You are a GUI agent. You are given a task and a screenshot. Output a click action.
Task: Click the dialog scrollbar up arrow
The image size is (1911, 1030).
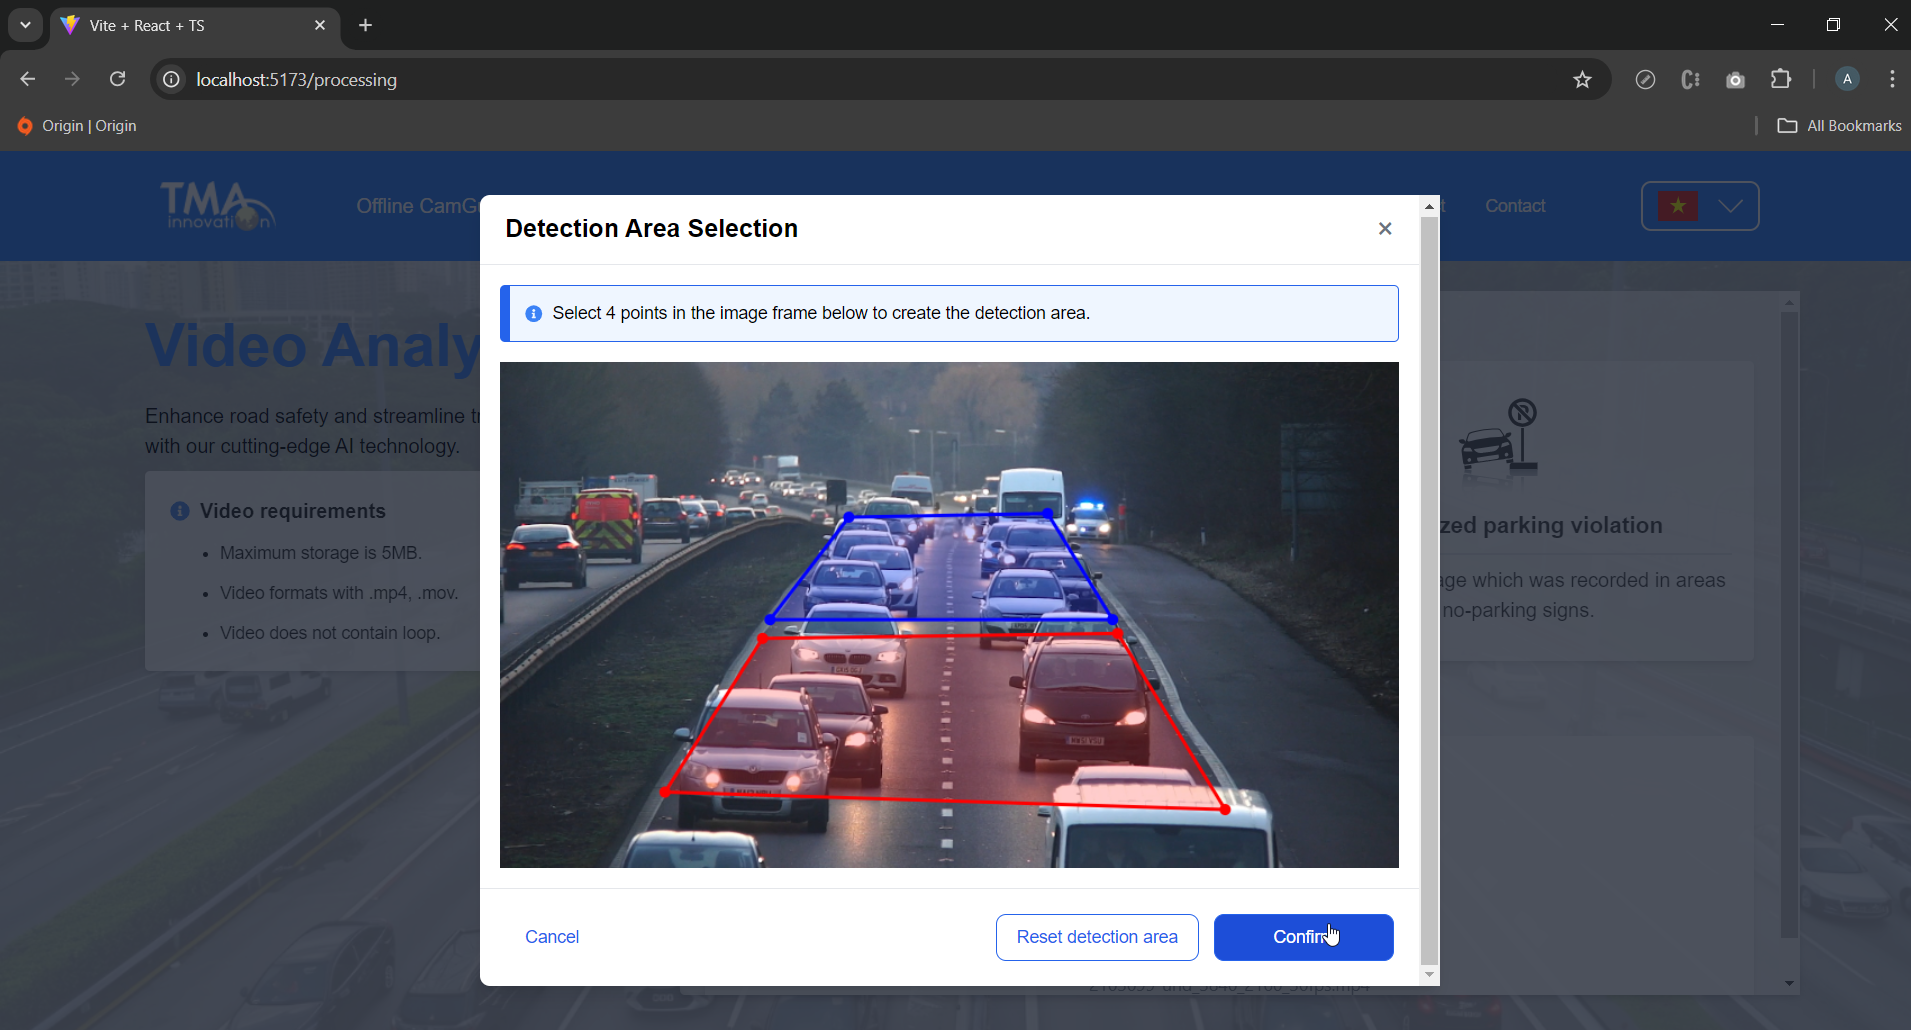1430,206
